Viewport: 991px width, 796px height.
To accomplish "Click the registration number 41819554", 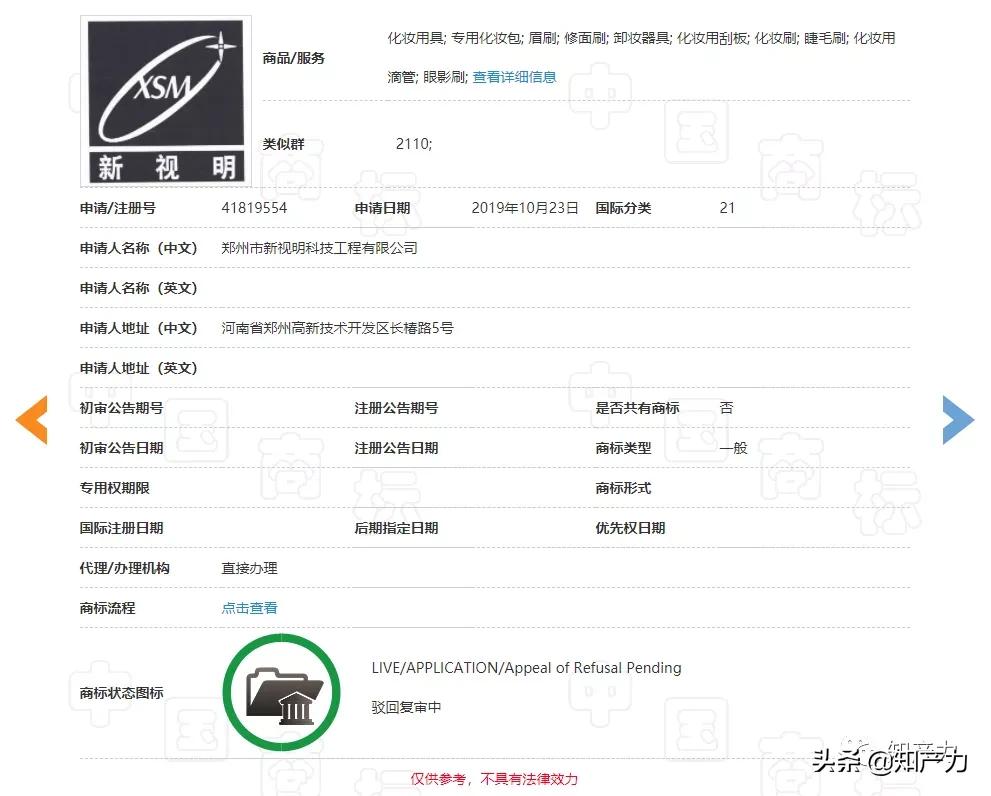I will [254, 208].
